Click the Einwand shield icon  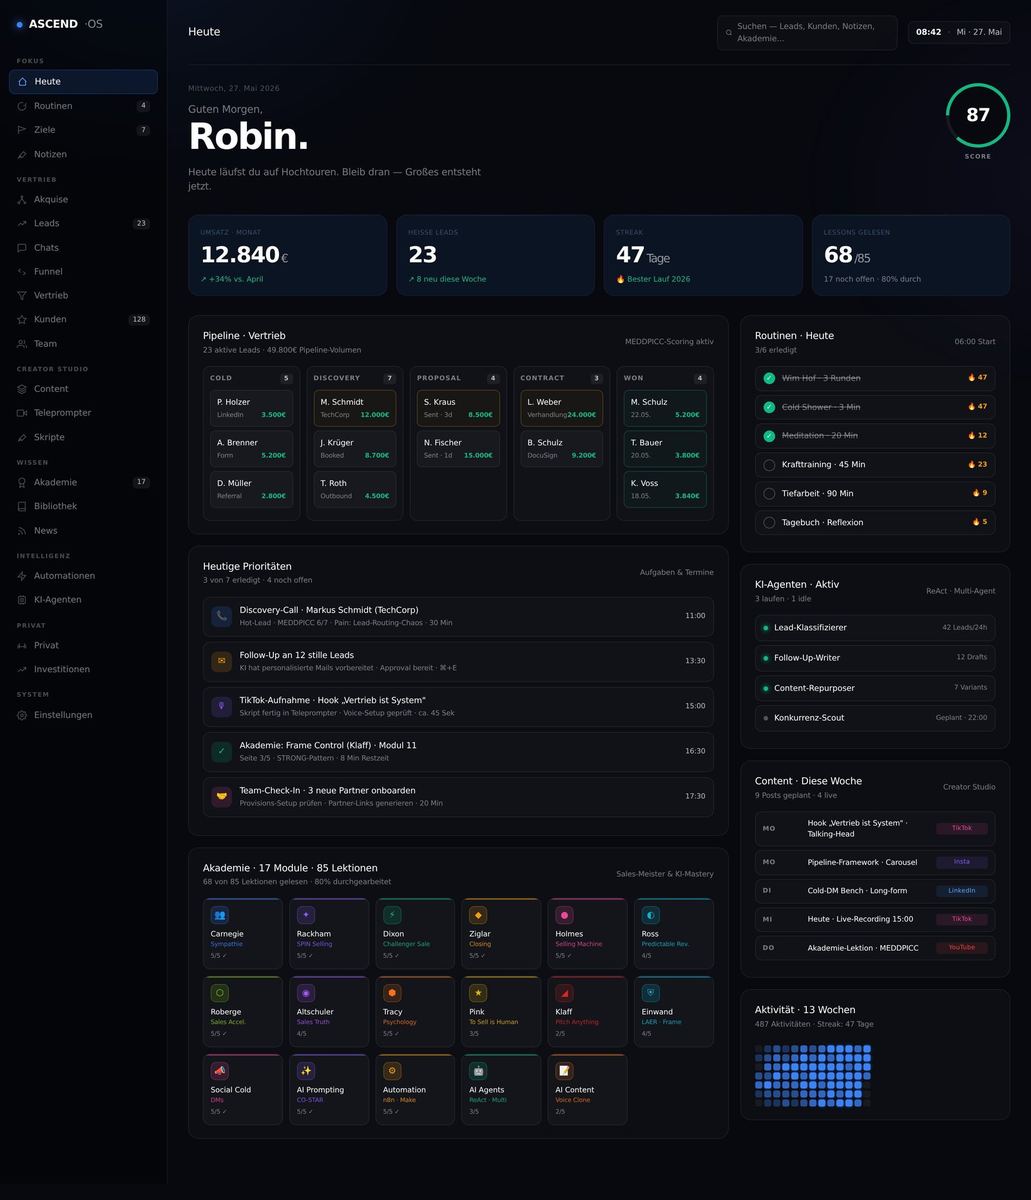tap(651, 993)
